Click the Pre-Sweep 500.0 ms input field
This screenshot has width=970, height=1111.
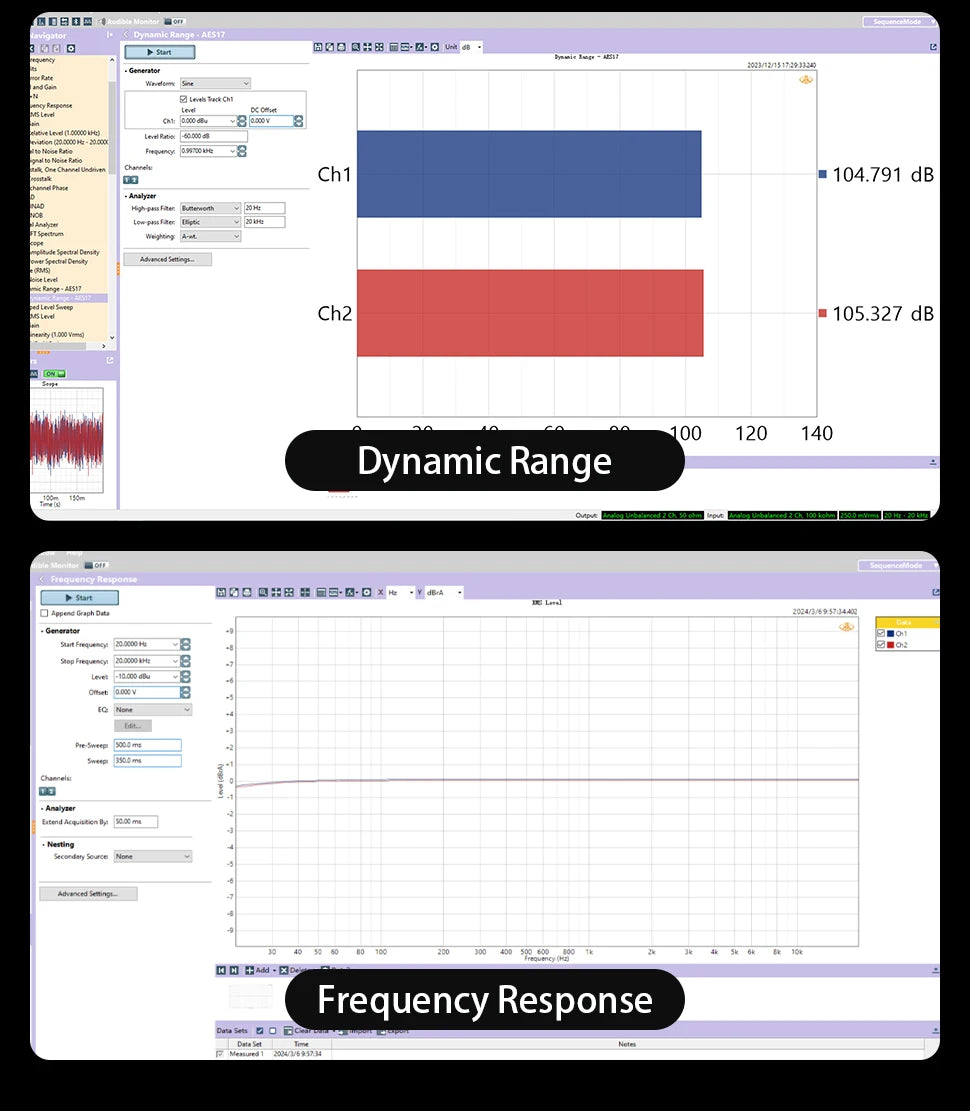tap(147, 745)
